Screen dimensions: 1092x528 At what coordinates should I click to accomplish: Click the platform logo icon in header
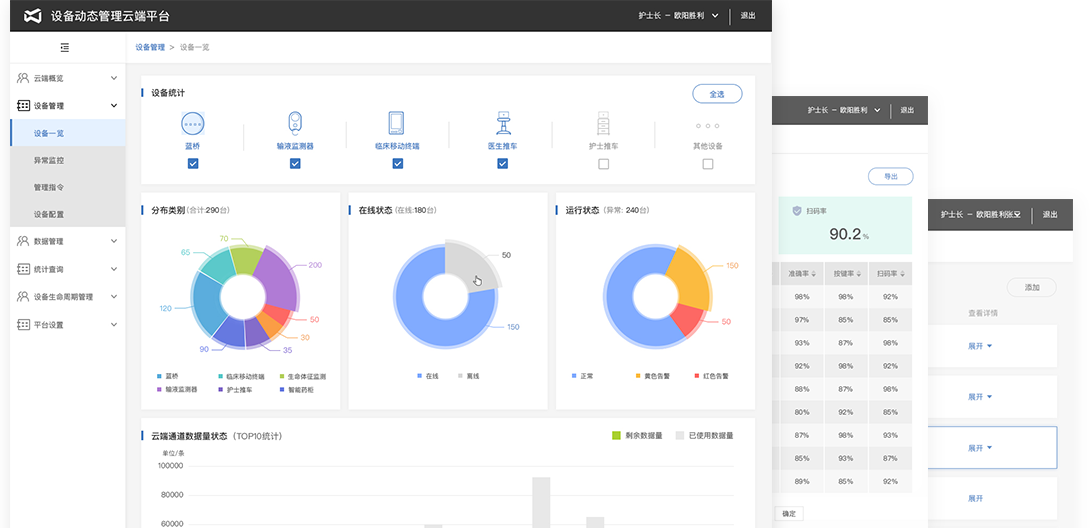33,15
